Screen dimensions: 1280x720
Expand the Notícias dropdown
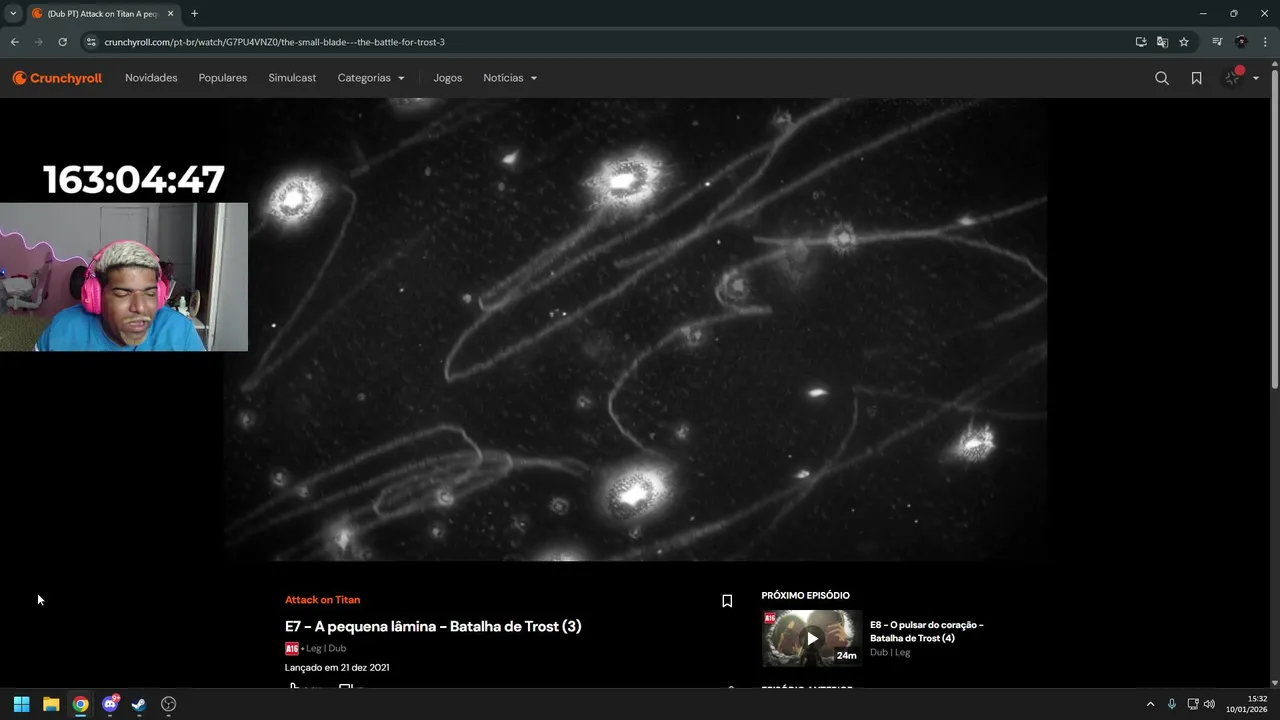510,78
